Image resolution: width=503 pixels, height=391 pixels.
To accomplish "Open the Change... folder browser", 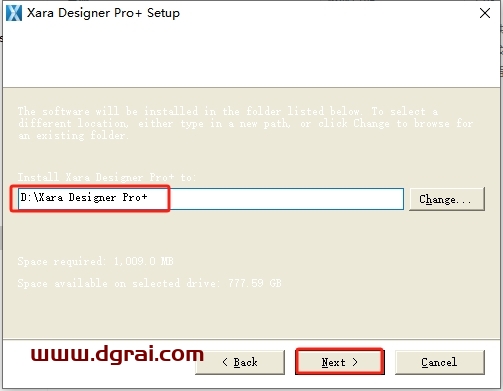I will 447,199.
